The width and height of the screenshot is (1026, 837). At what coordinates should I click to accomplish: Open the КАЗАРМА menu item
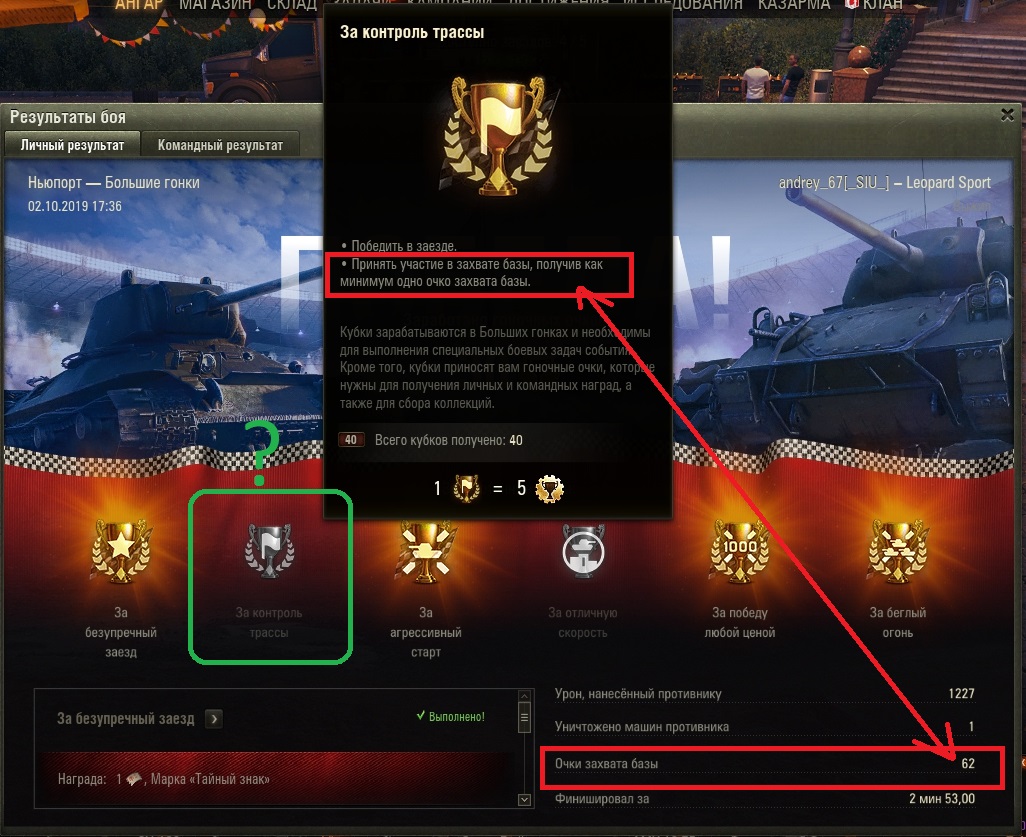[794, 5]
